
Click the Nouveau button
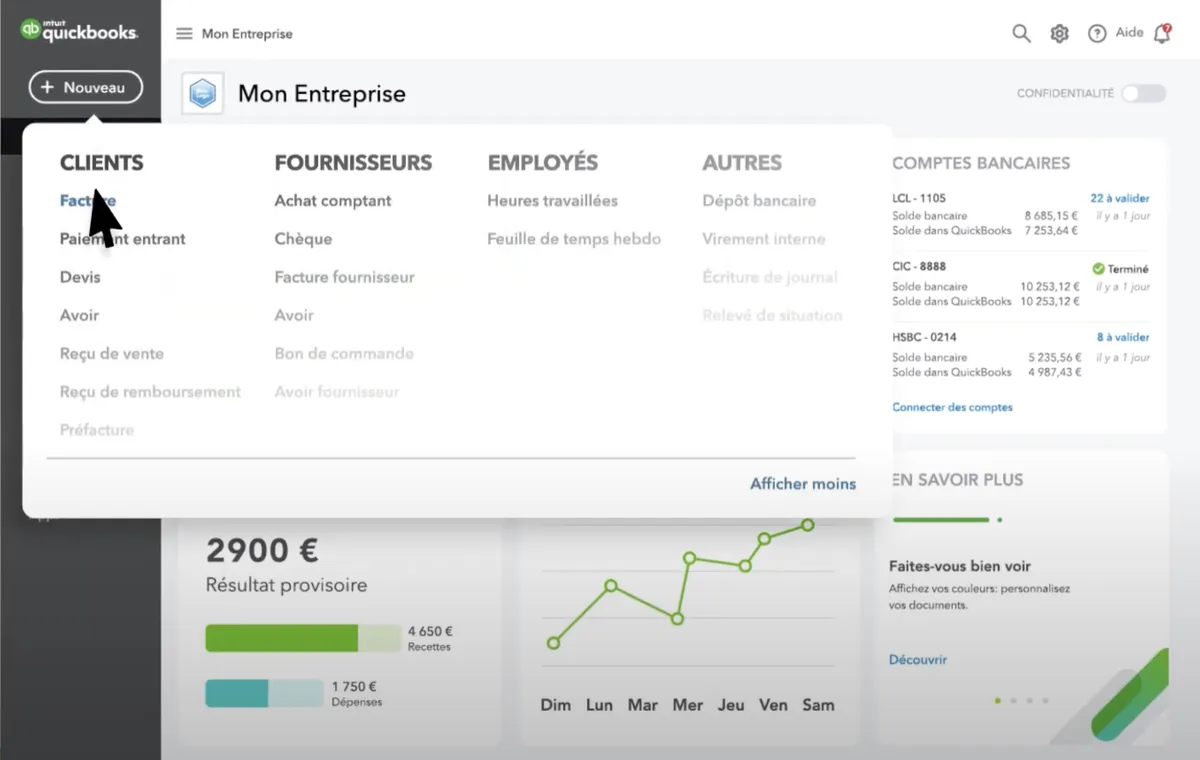pyautogui.click(x=86, y=87)
